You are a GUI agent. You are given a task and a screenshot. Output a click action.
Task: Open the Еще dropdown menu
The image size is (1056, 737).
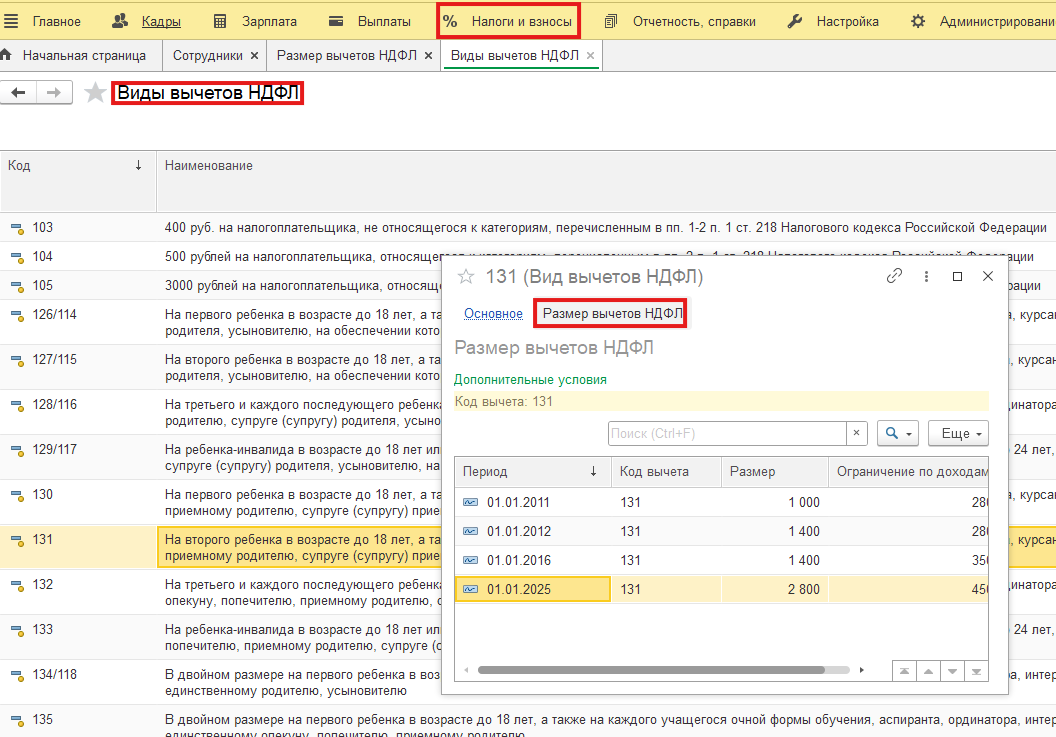point(958,434)
